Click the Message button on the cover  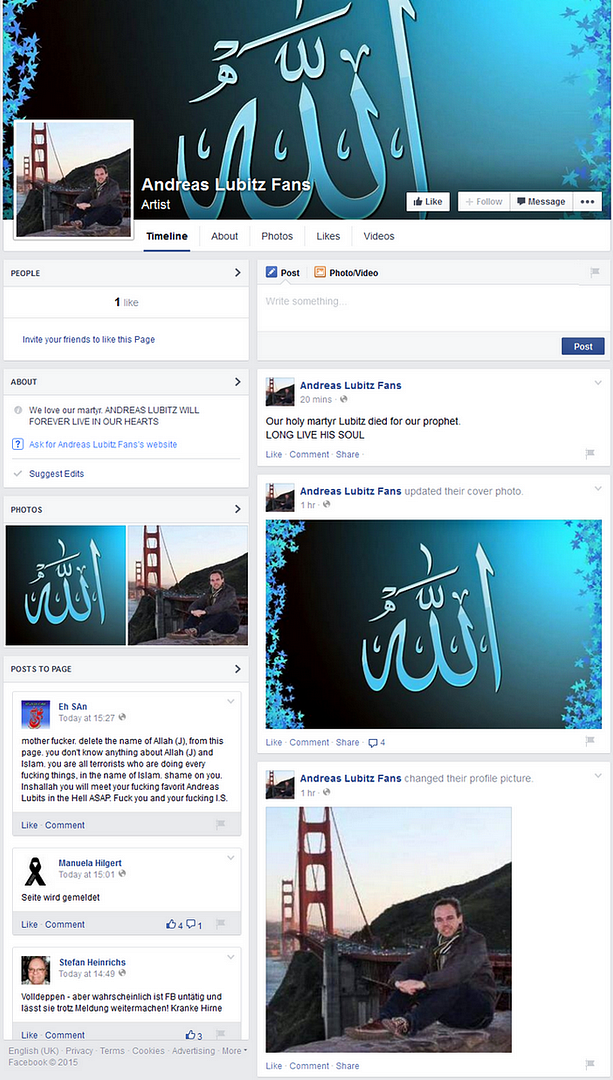point(541,202)
